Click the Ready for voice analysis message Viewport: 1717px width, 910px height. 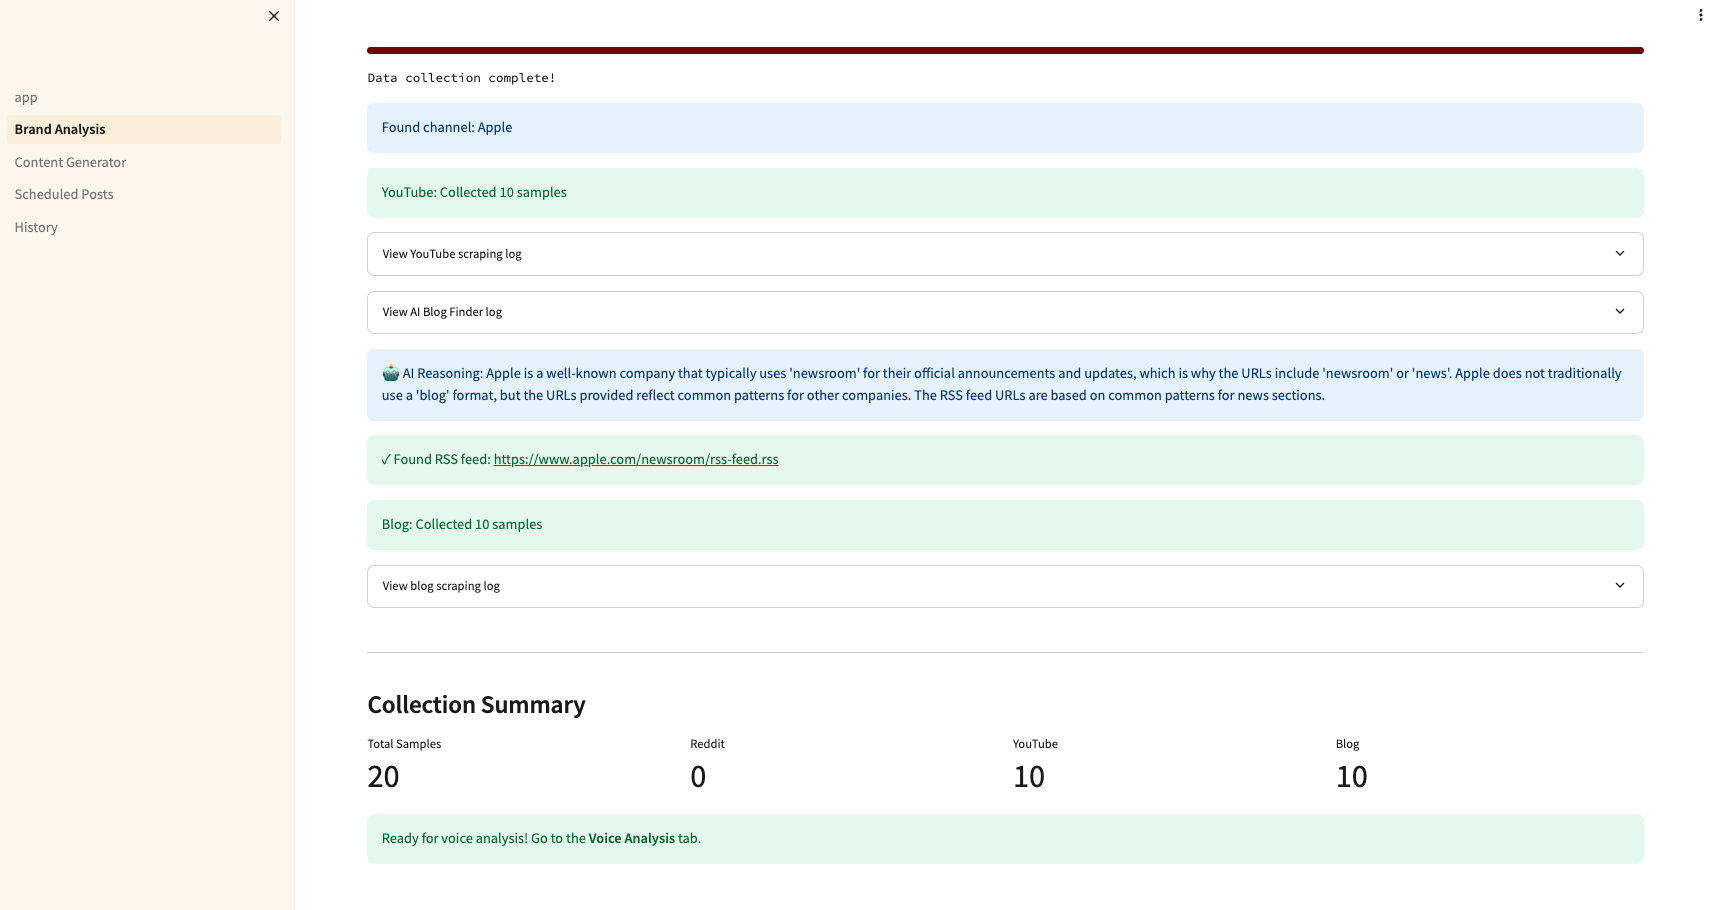click(541, 839)
